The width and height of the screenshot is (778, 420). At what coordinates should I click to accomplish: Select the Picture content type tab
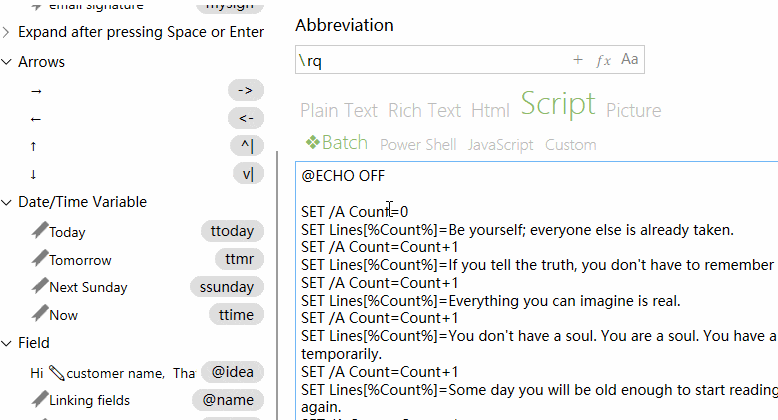633,110
